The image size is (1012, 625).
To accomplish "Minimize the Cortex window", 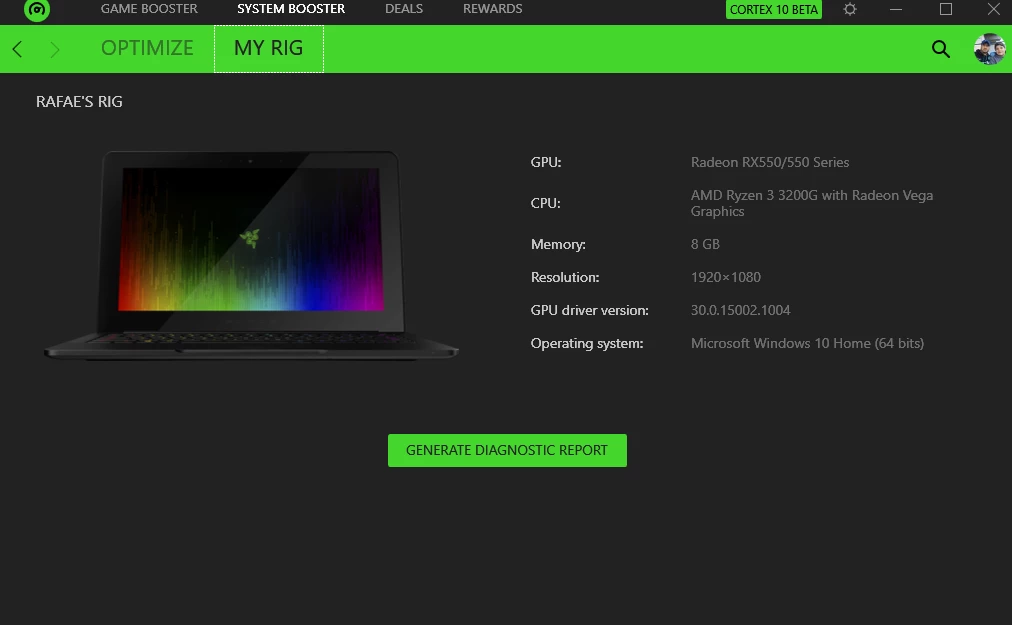I will (x=896, y=9).
